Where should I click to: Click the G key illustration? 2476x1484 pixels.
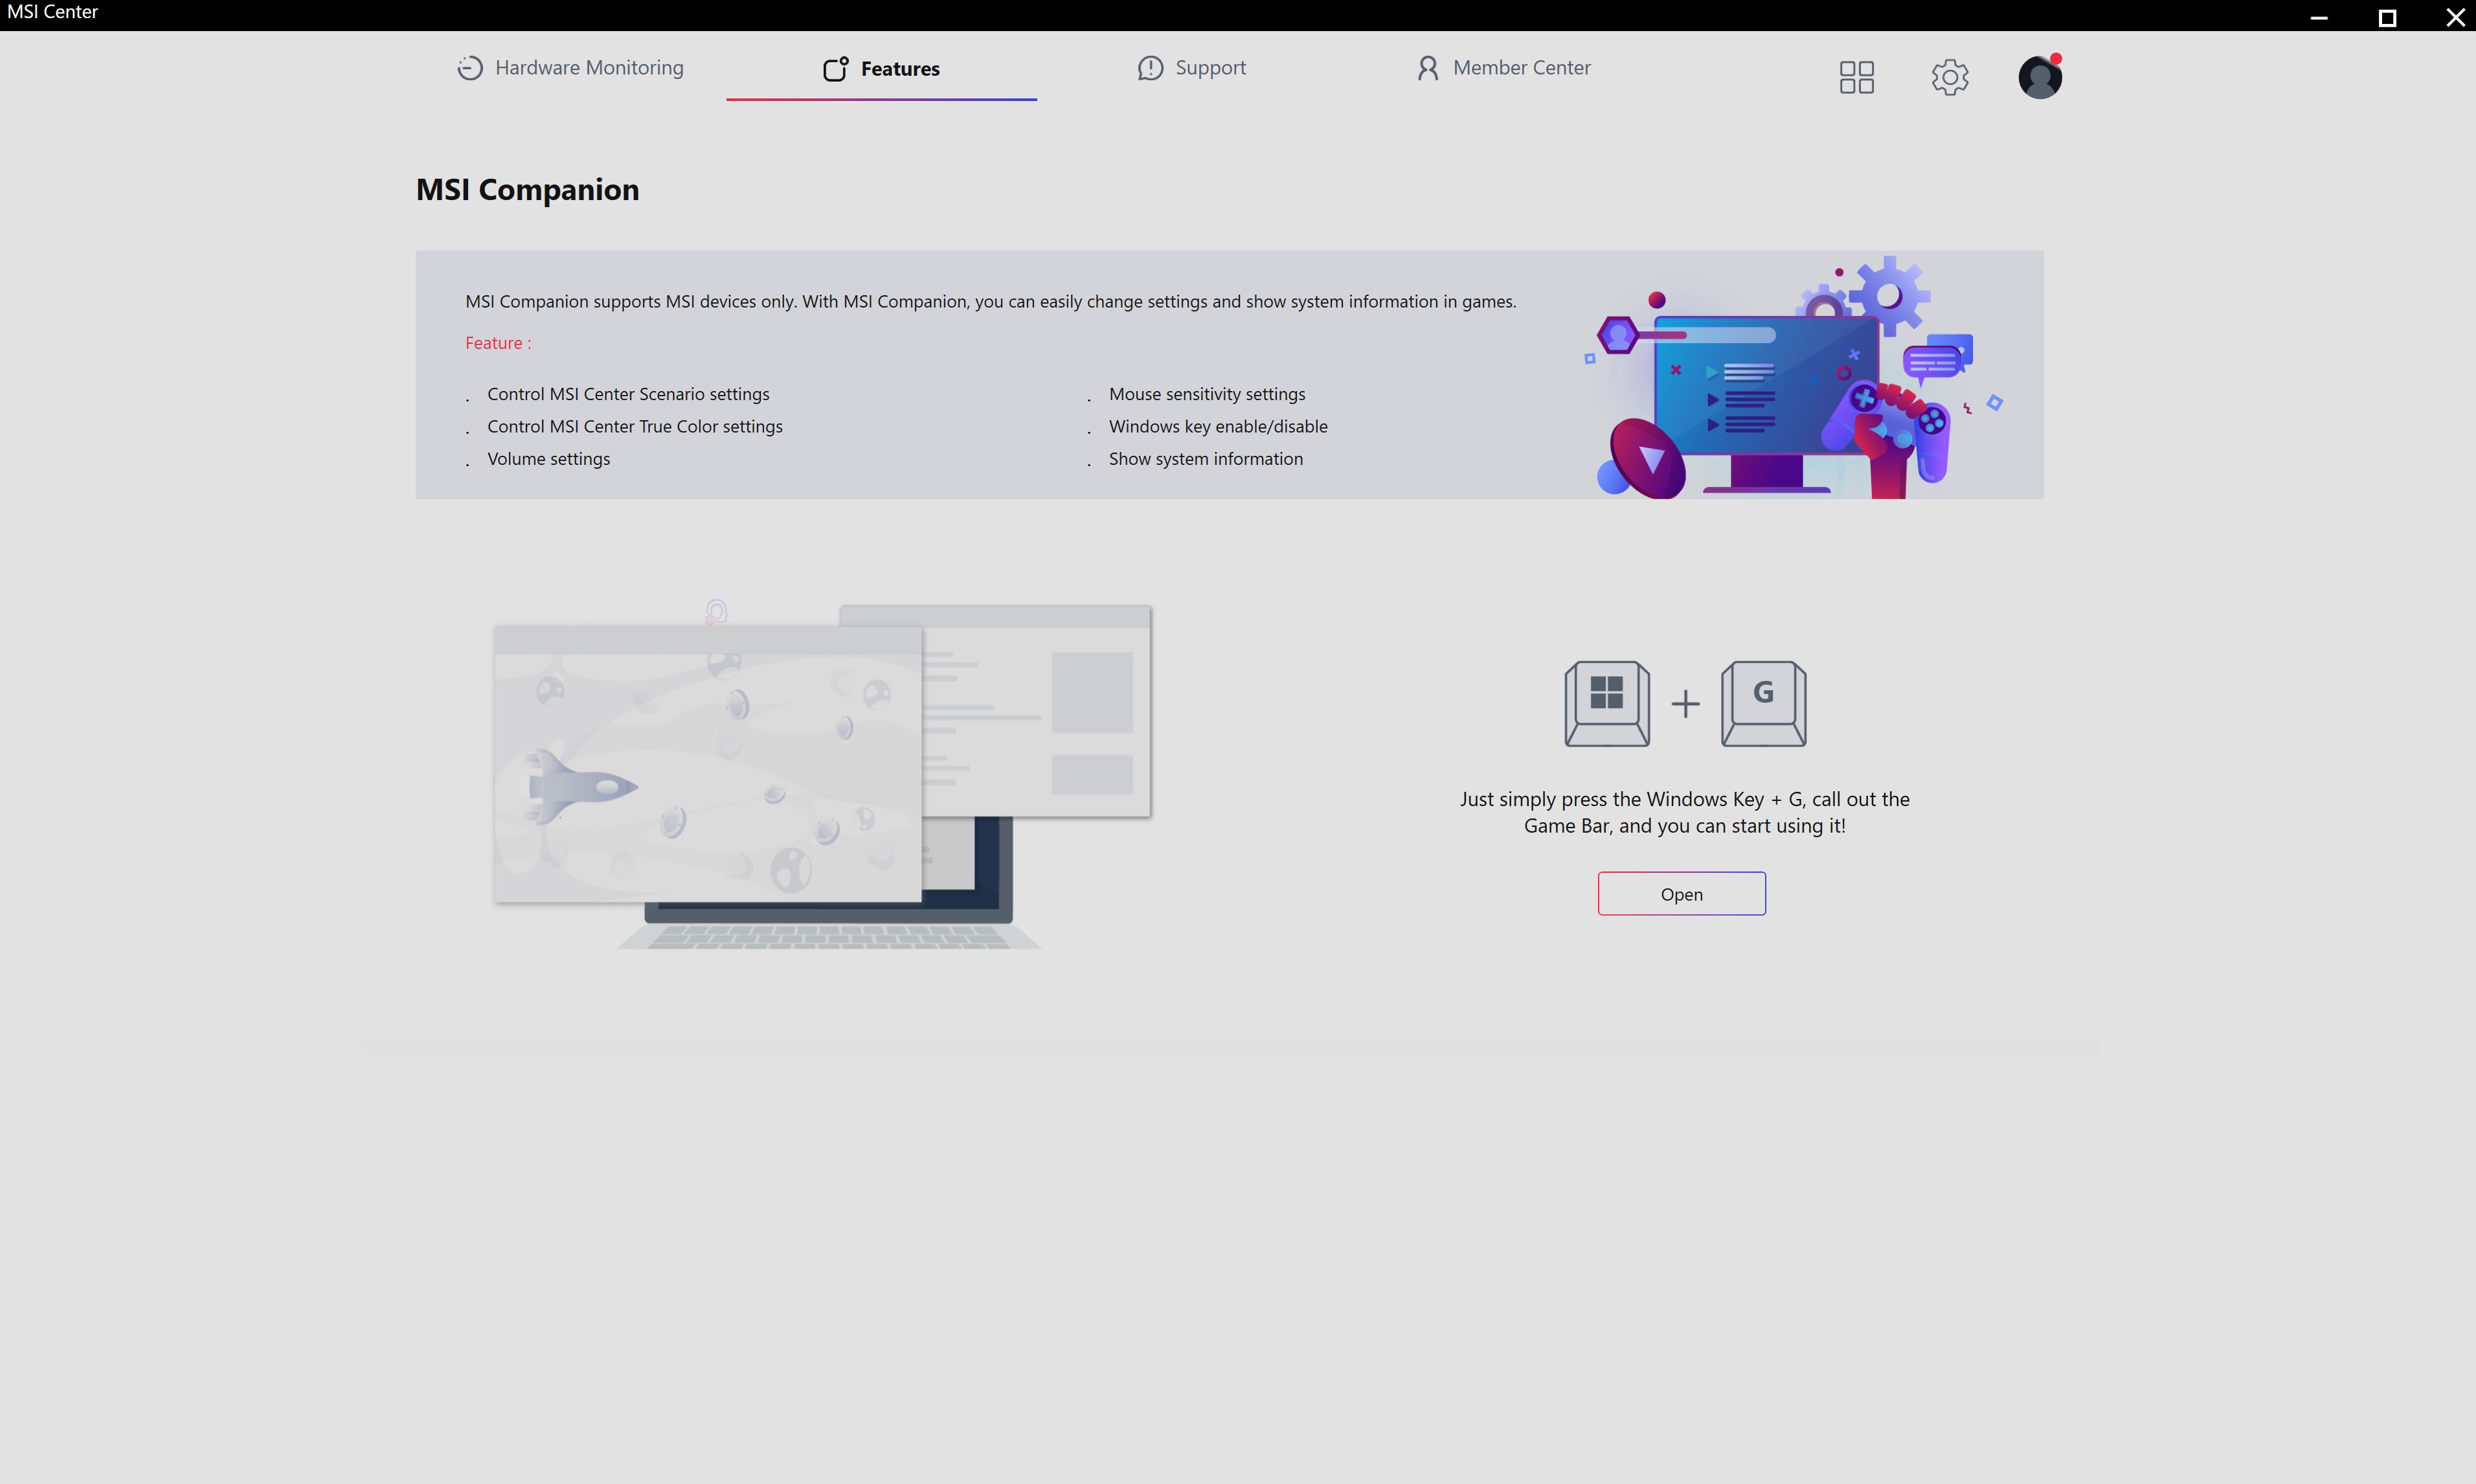tap(1763, 703)
